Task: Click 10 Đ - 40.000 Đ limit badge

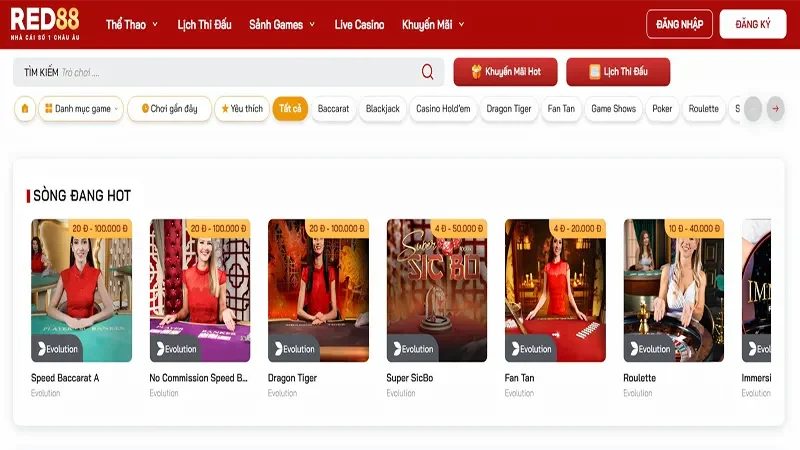Action: pos(694,229)
